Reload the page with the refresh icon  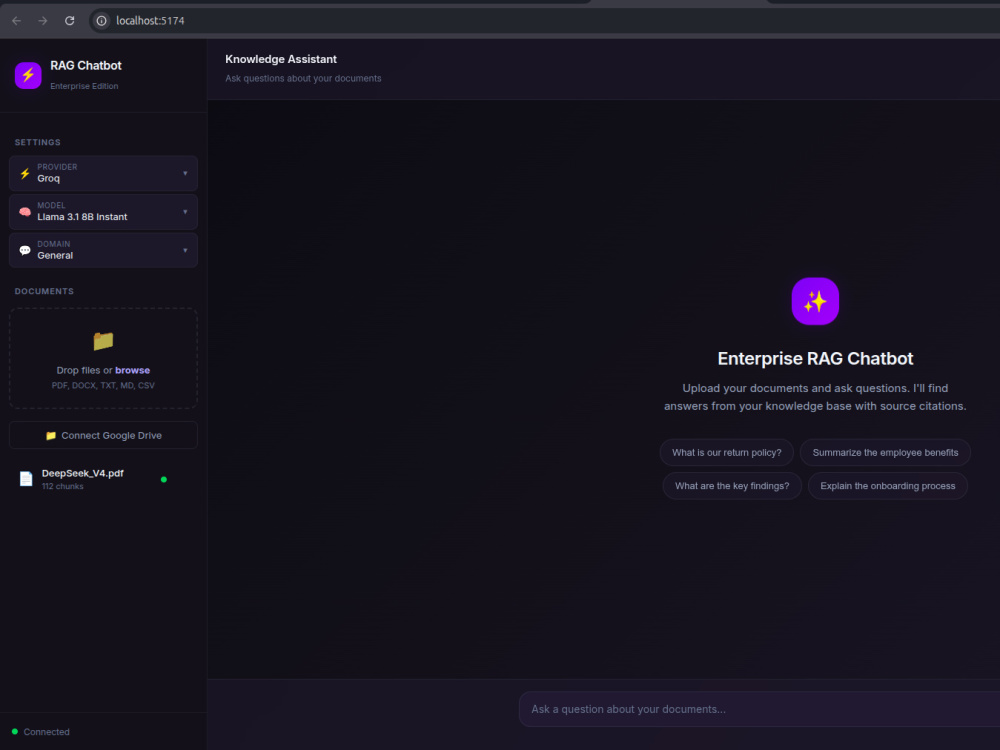(70, 20)
